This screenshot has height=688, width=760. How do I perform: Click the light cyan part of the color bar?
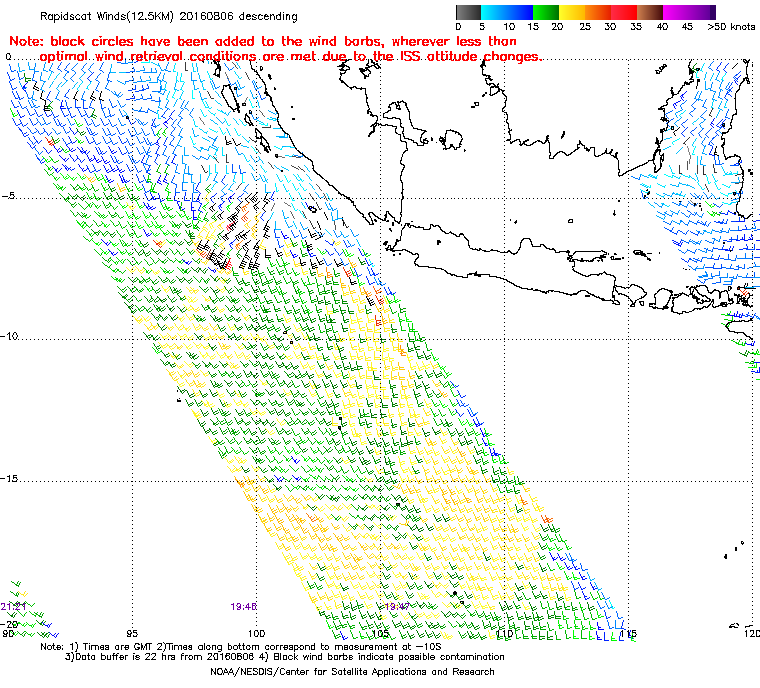[490, 12]
